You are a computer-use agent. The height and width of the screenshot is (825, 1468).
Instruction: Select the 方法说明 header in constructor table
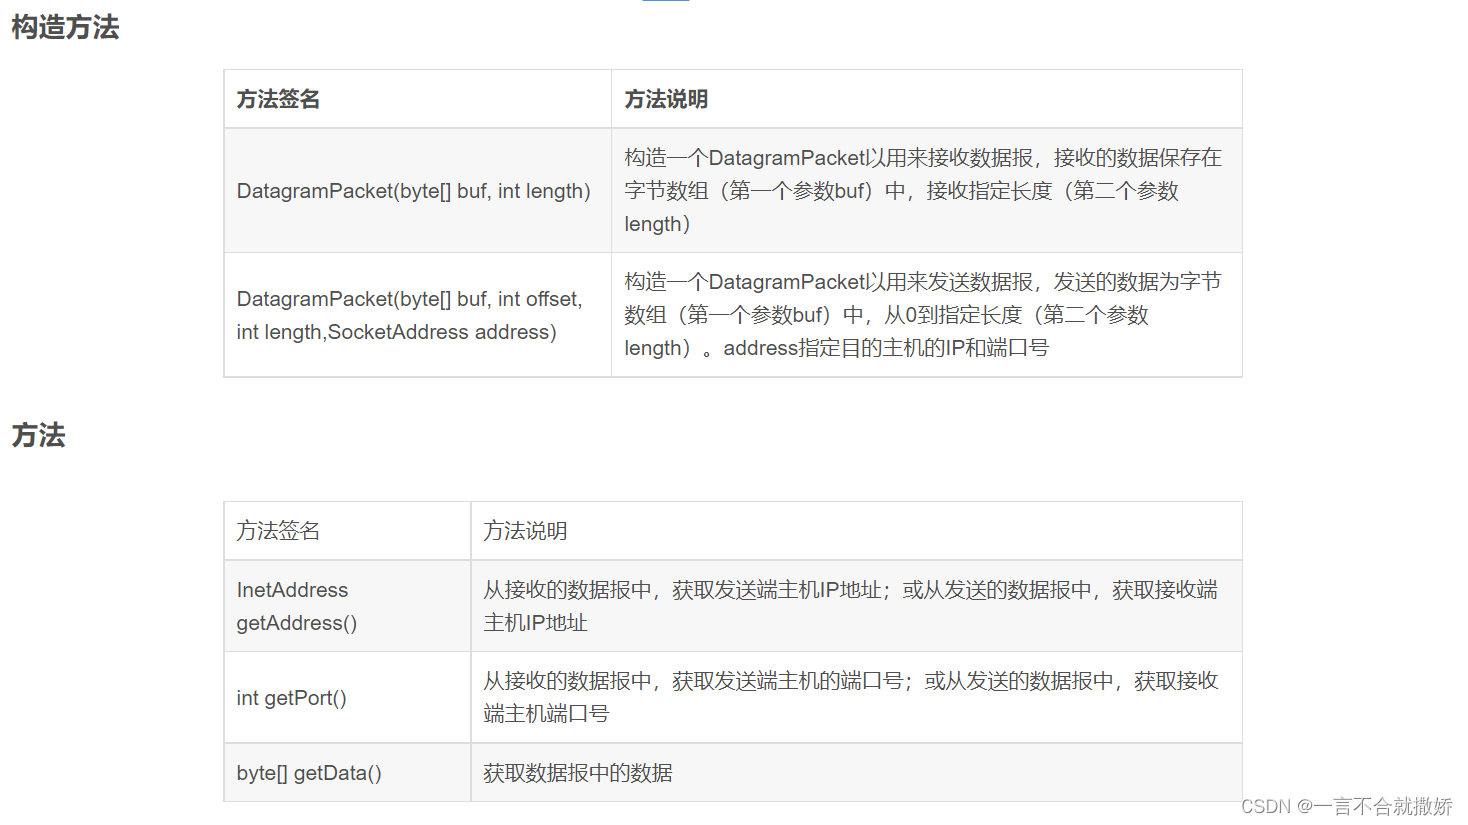[x=666, y=99]
